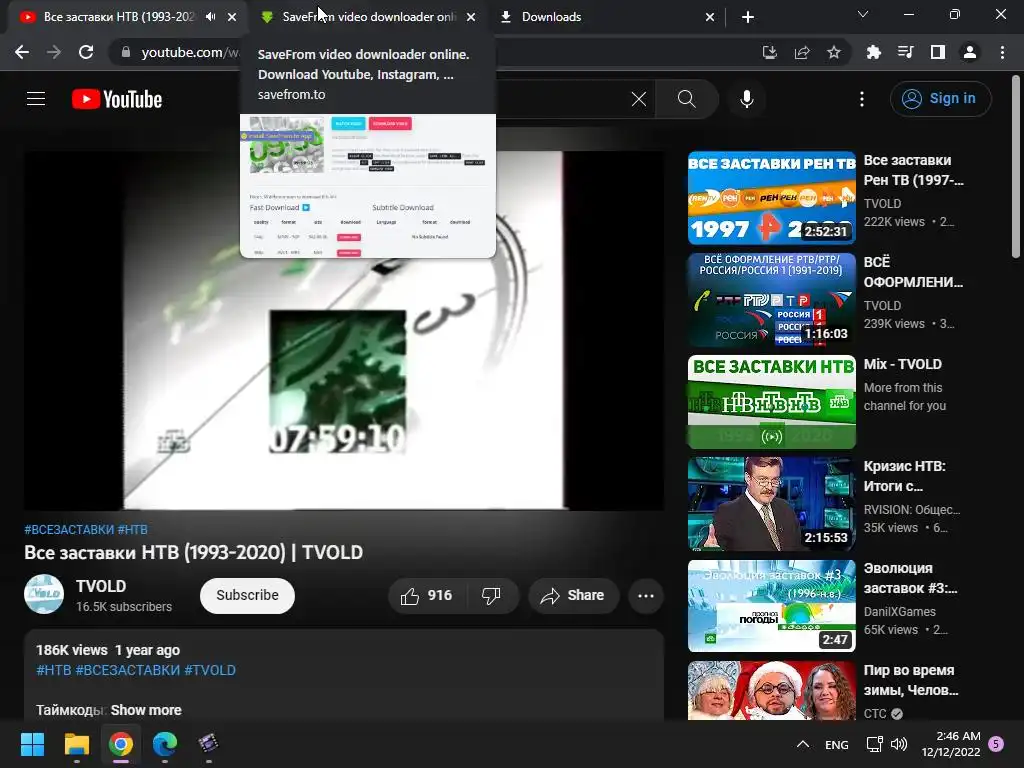Viewport: 1024px width, 768px height.
Task: Show hidden system tray icons
Action: tap(803, 744)
